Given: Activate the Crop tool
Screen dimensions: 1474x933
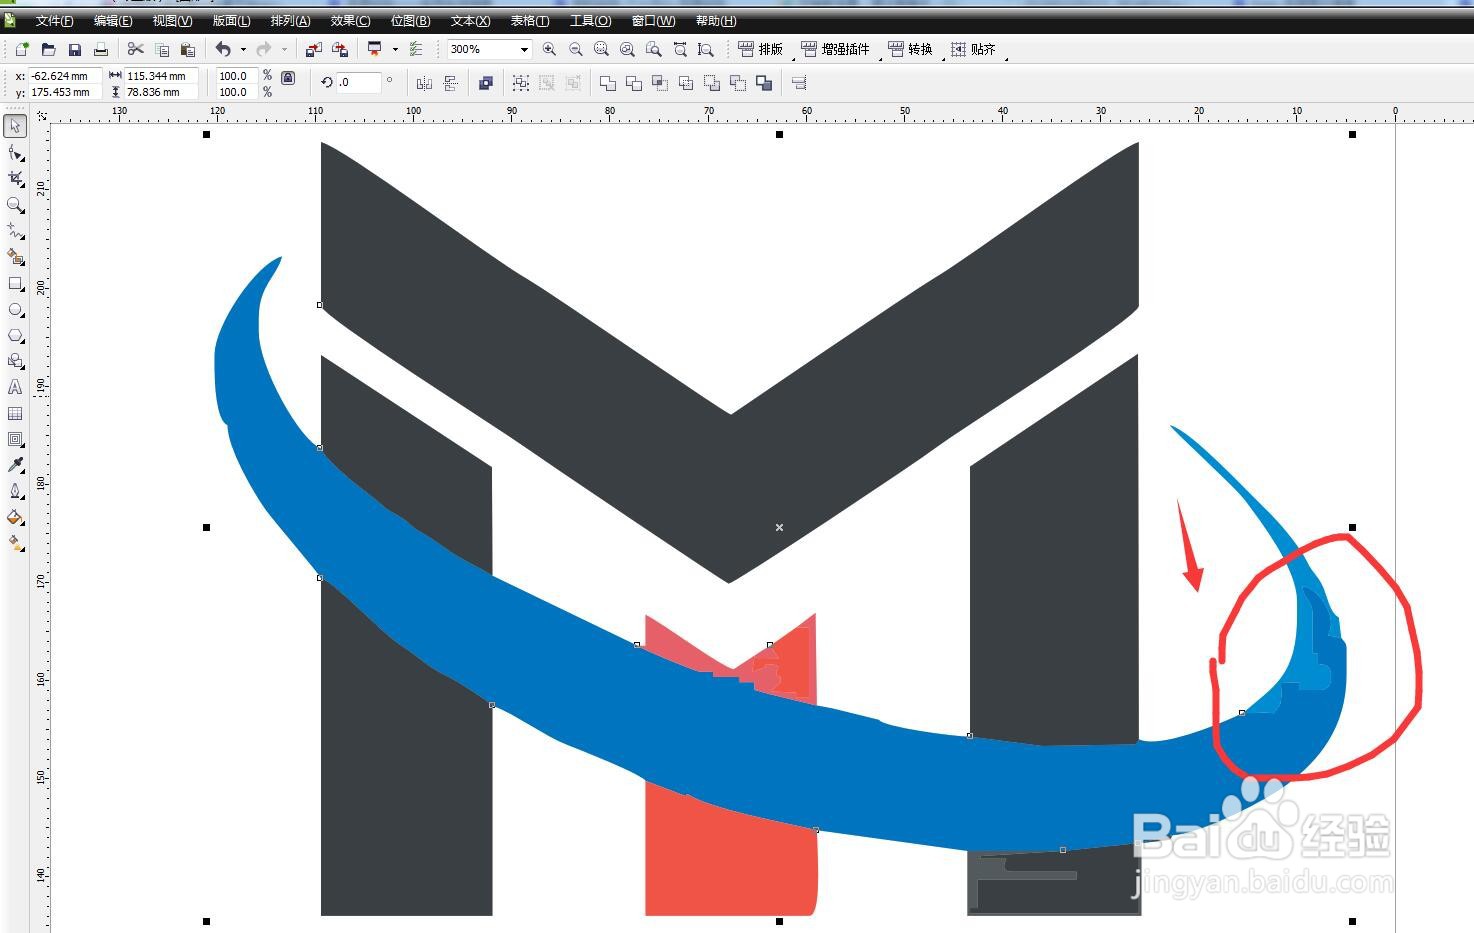Looking at the screenshot, I should click(15, 178).
